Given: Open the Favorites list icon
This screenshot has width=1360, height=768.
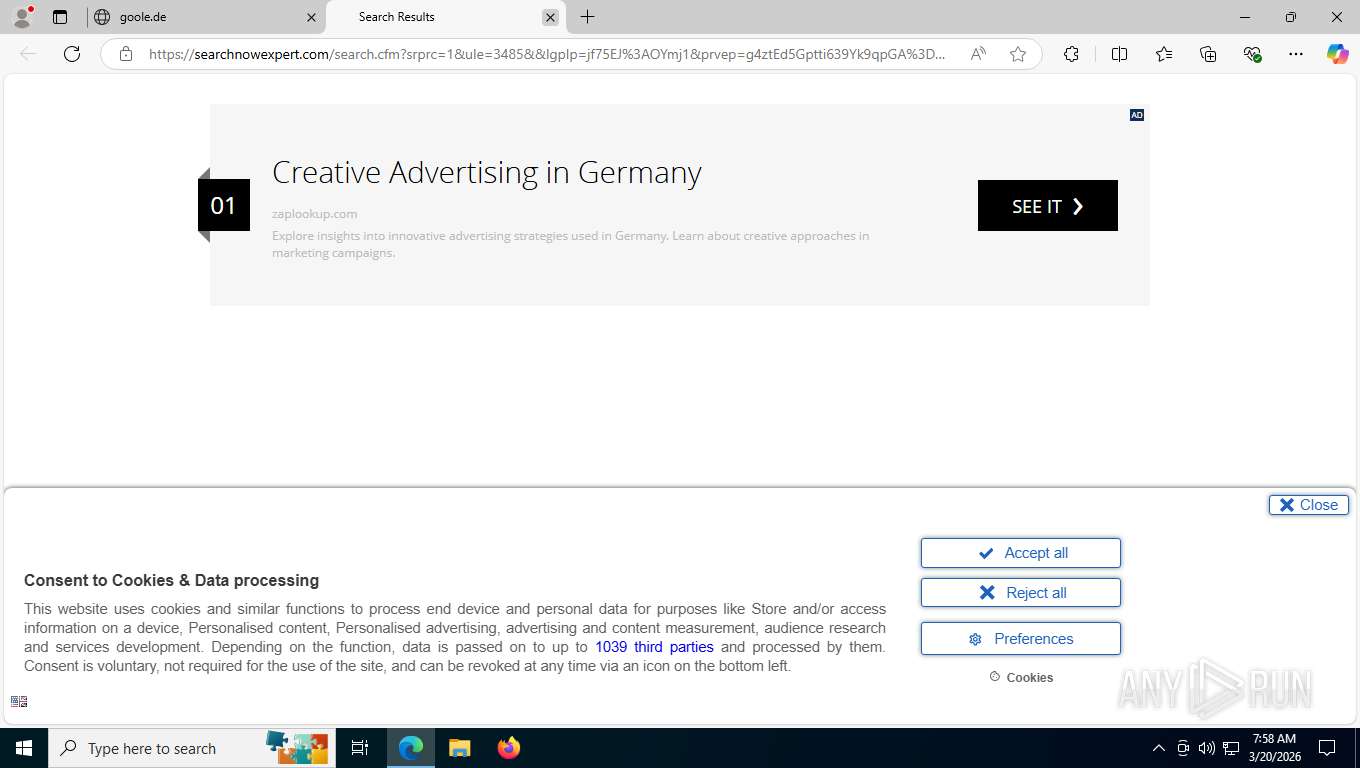Looking at the screenshot, I should [x=1164, y=54].
